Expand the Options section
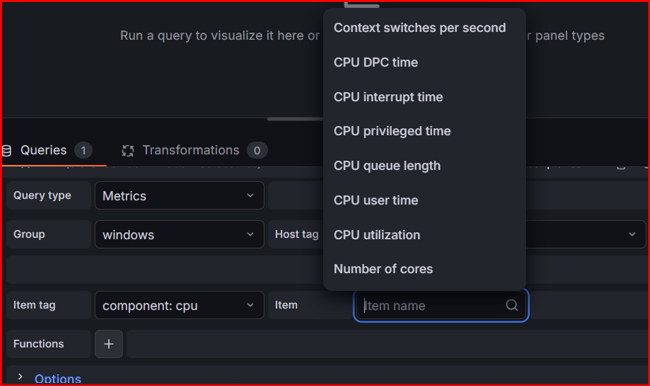Image resolution: width=650 pixels, height=386 pixels. (20, 376)
